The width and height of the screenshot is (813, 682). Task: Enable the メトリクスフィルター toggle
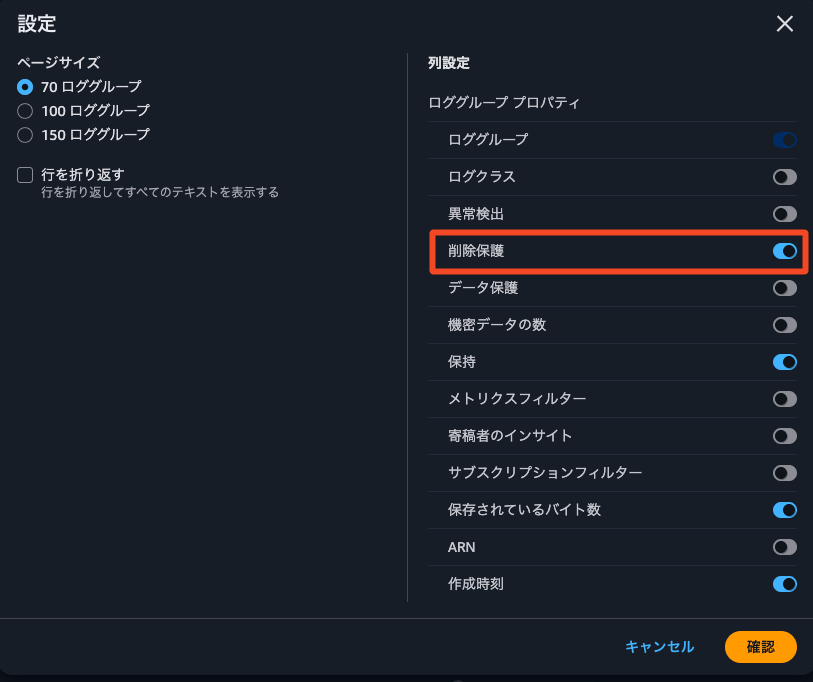coord(784,399)
